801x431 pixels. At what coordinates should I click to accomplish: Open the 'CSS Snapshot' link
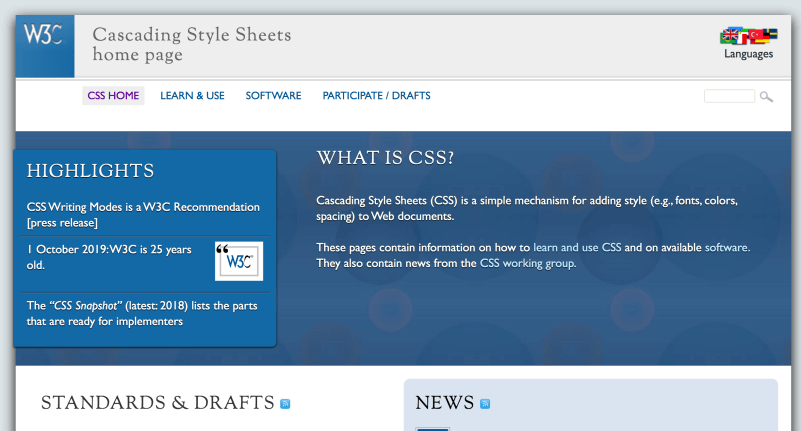[88, 306]
